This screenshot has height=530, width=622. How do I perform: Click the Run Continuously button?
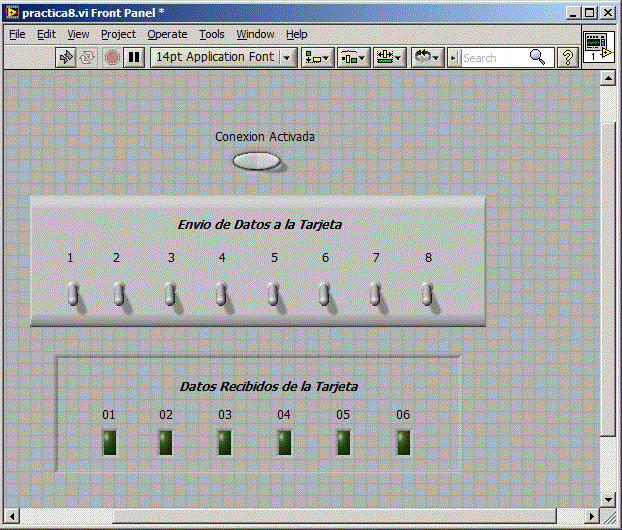pos(87,58)
